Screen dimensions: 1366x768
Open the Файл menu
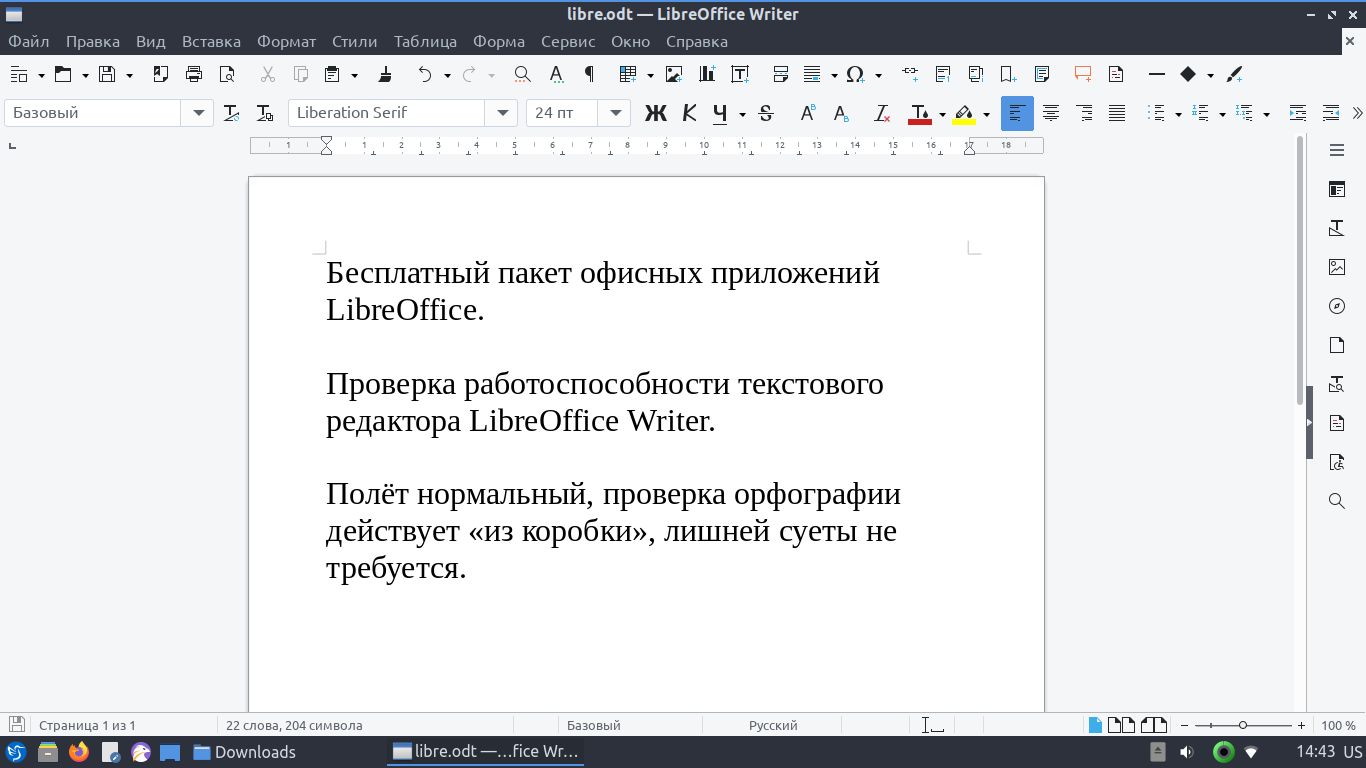[x=29, y=41]
